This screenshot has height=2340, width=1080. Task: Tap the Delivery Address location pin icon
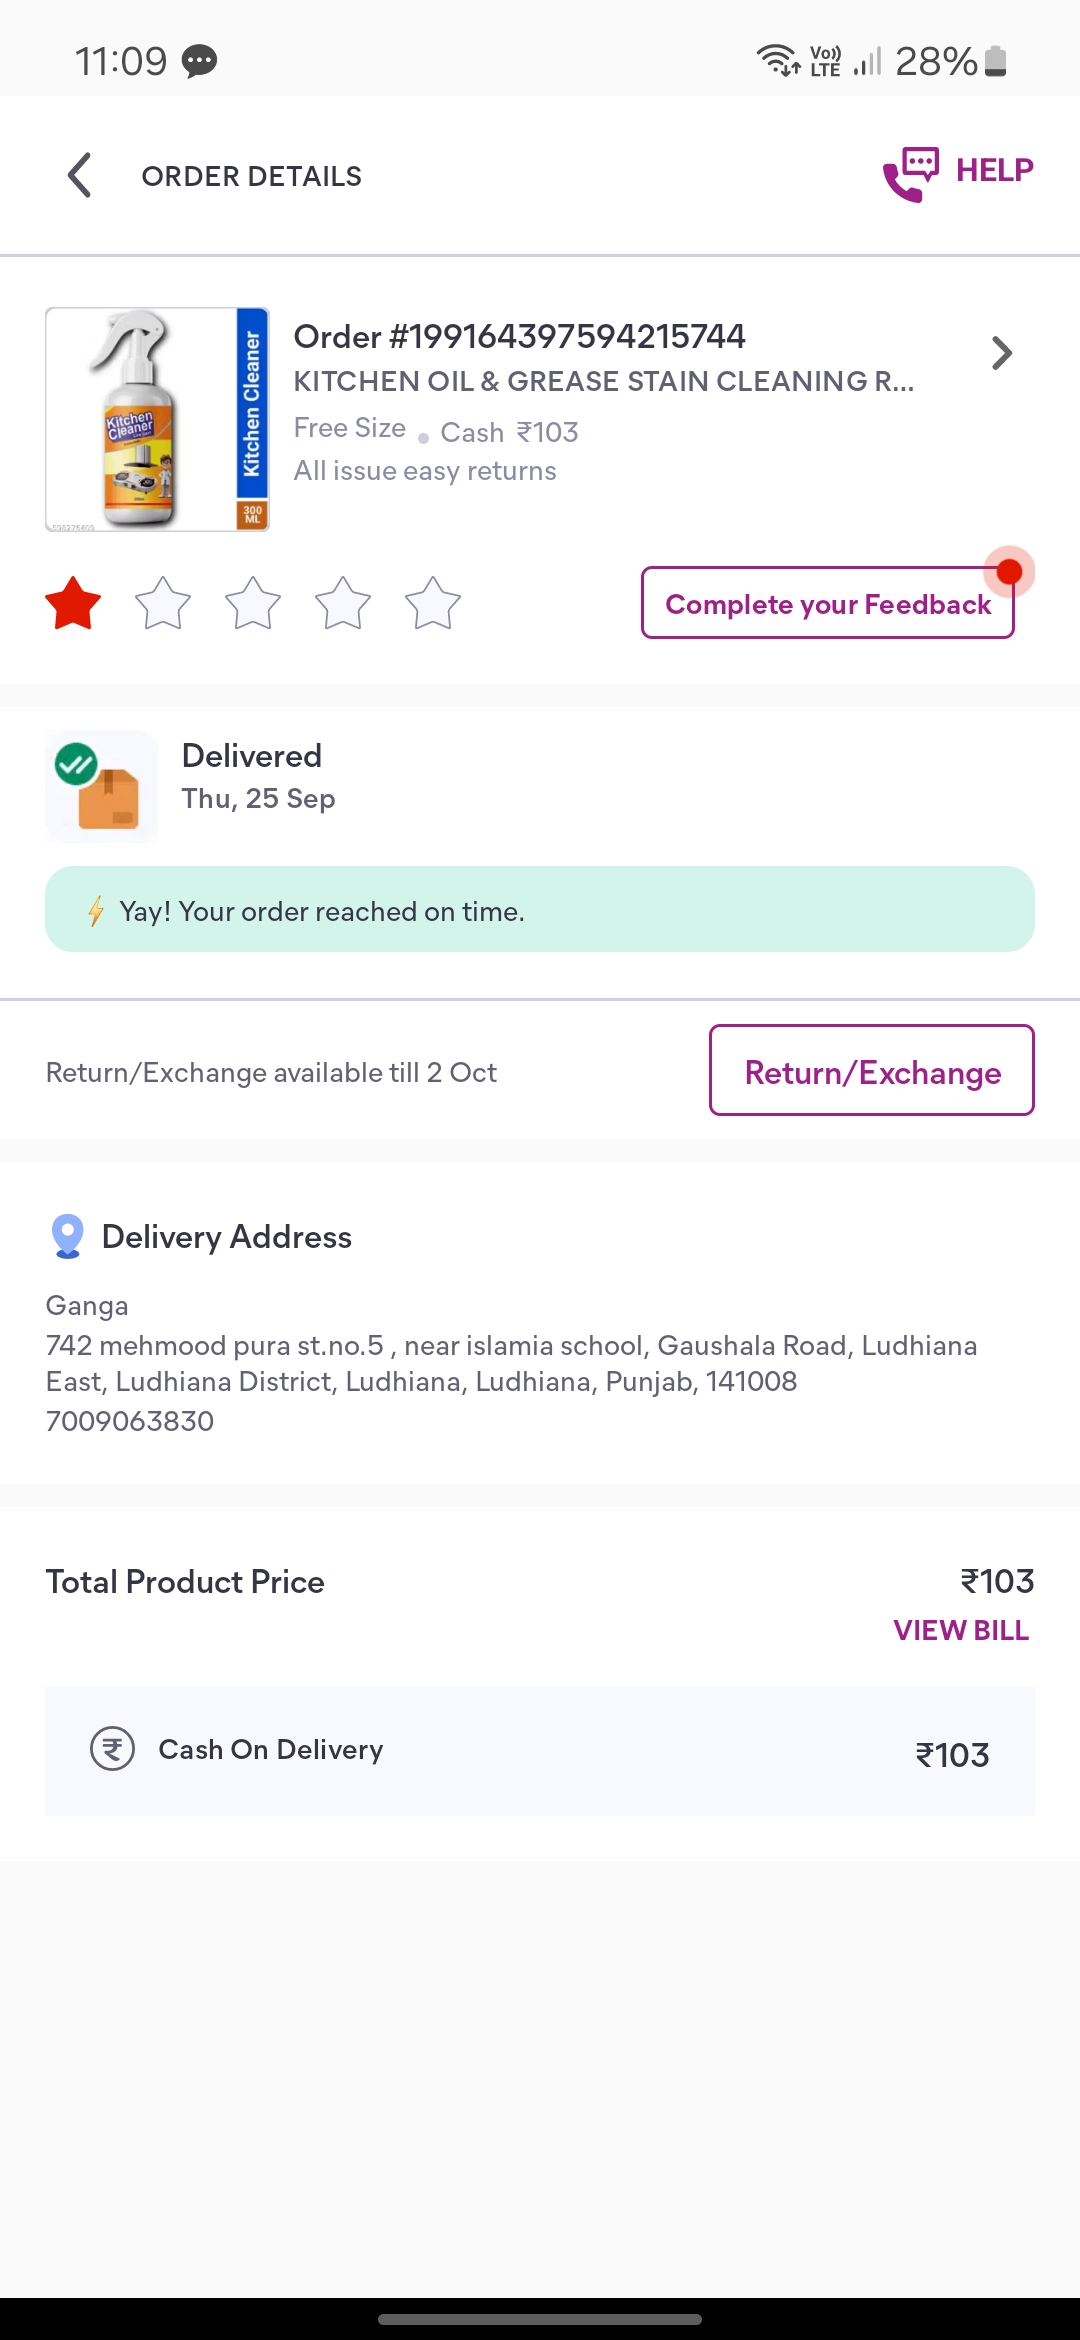click(x=67, y=1236)
